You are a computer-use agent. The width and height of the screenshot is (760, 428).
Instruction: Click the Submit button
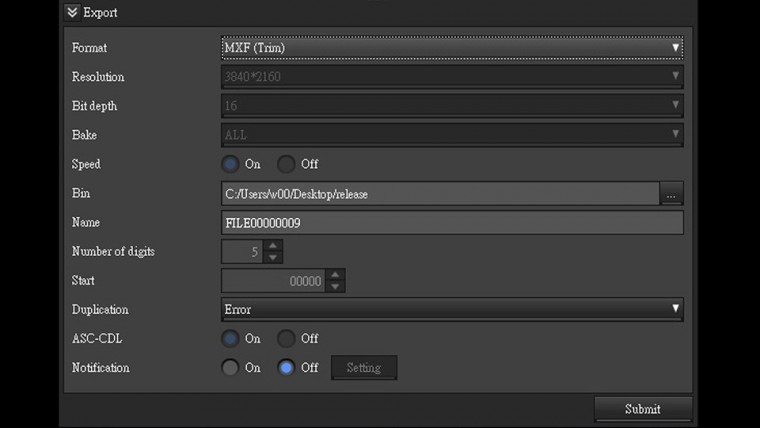[x=642, y=409]
